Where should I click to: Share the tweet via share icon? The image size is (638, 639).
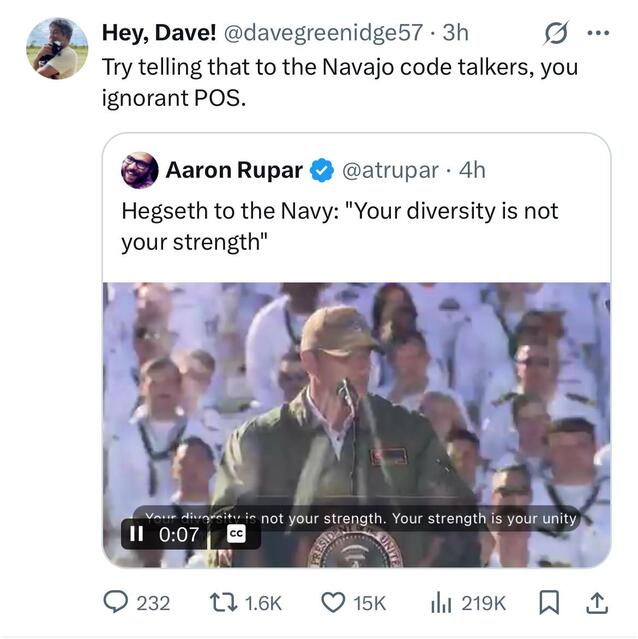pyautogui.click(x=597, y=603)
